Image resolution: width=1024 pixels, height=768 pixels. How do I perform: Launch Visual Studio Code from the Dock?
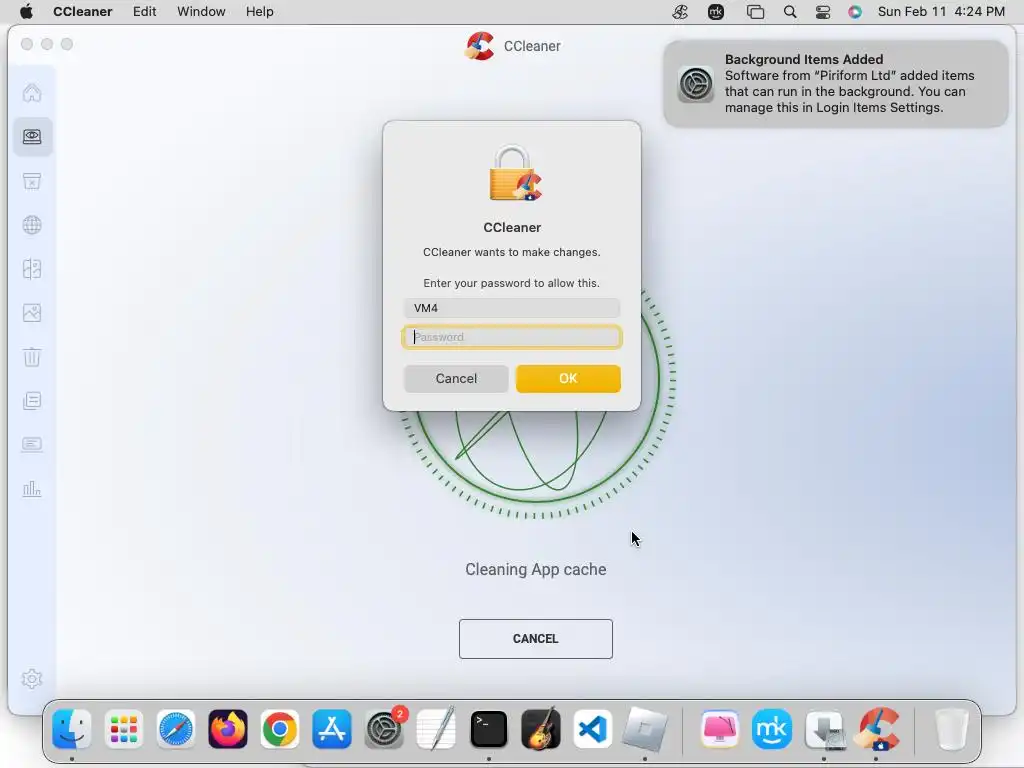[x=592, y=729]
